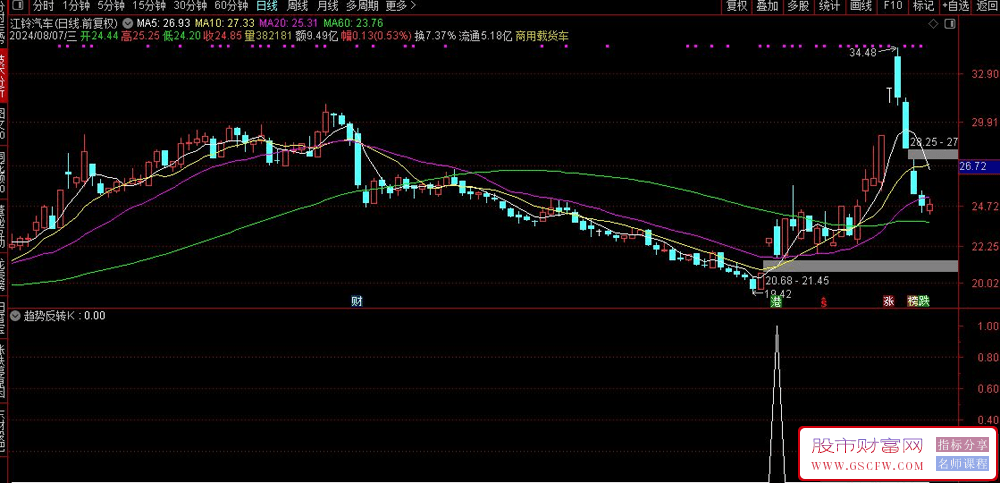Viewport: 1000px width, 483px height.
Task: Open the 多周期 multi-period view
Action: 362,6
